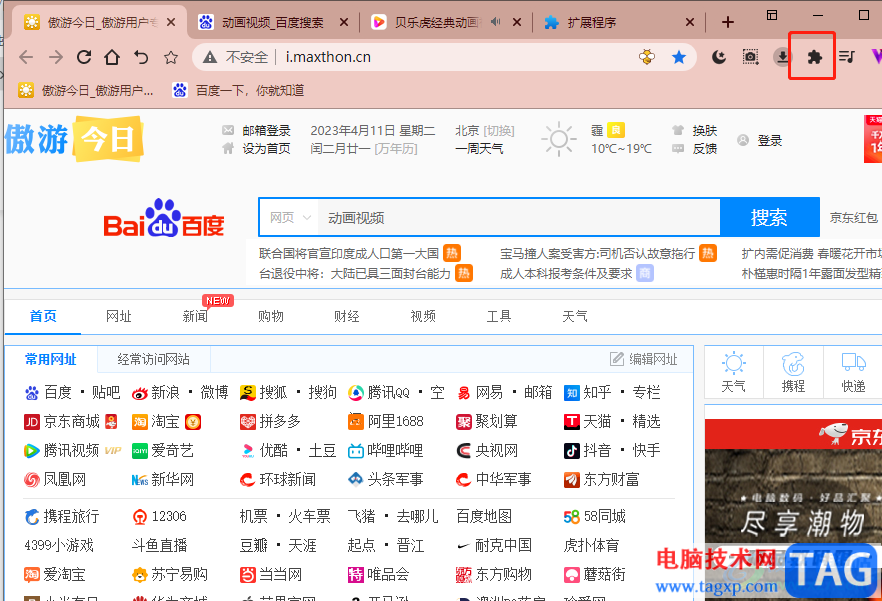
Task: Click the not-secure warning icon
Action: [210, 57]
